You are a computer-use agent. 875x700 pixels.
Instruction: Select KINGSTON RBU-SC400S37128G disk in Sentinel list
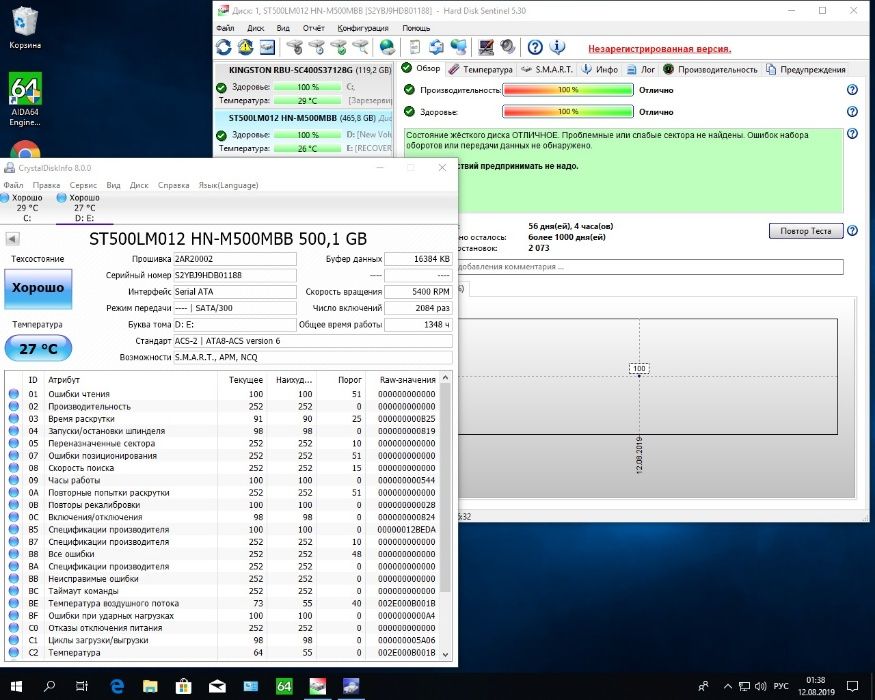(304, 85)
